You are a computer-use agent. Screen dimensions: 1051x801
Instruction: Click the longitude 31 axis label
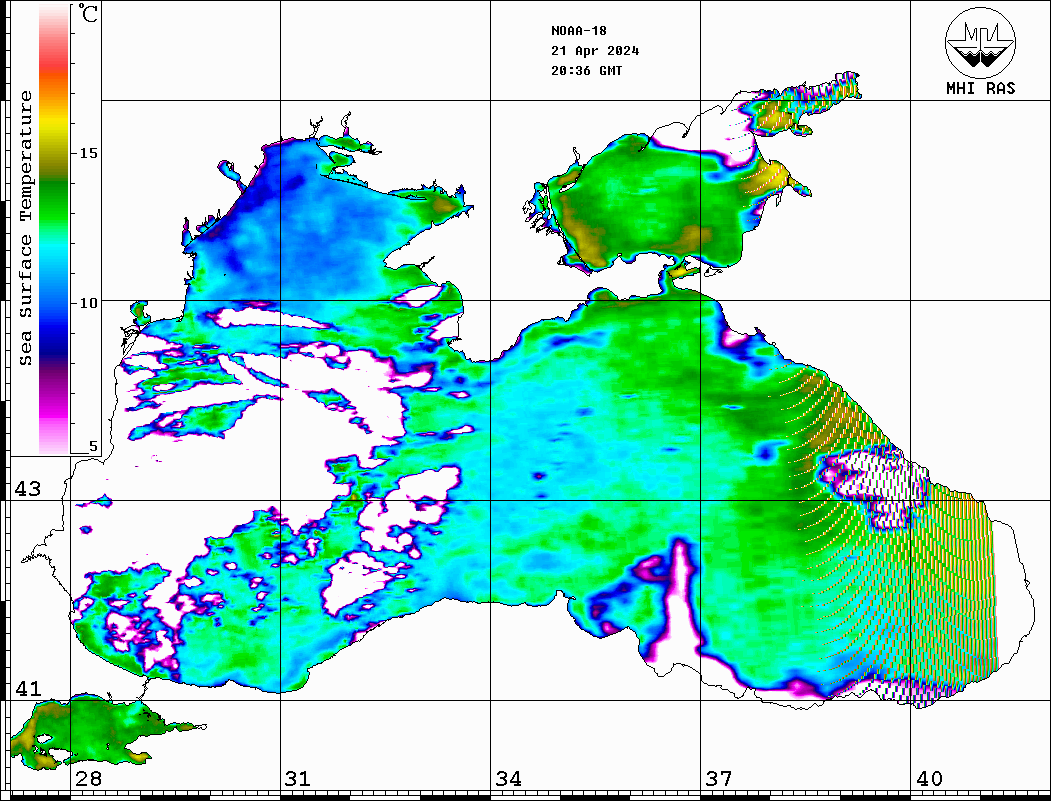click(297, 779)
